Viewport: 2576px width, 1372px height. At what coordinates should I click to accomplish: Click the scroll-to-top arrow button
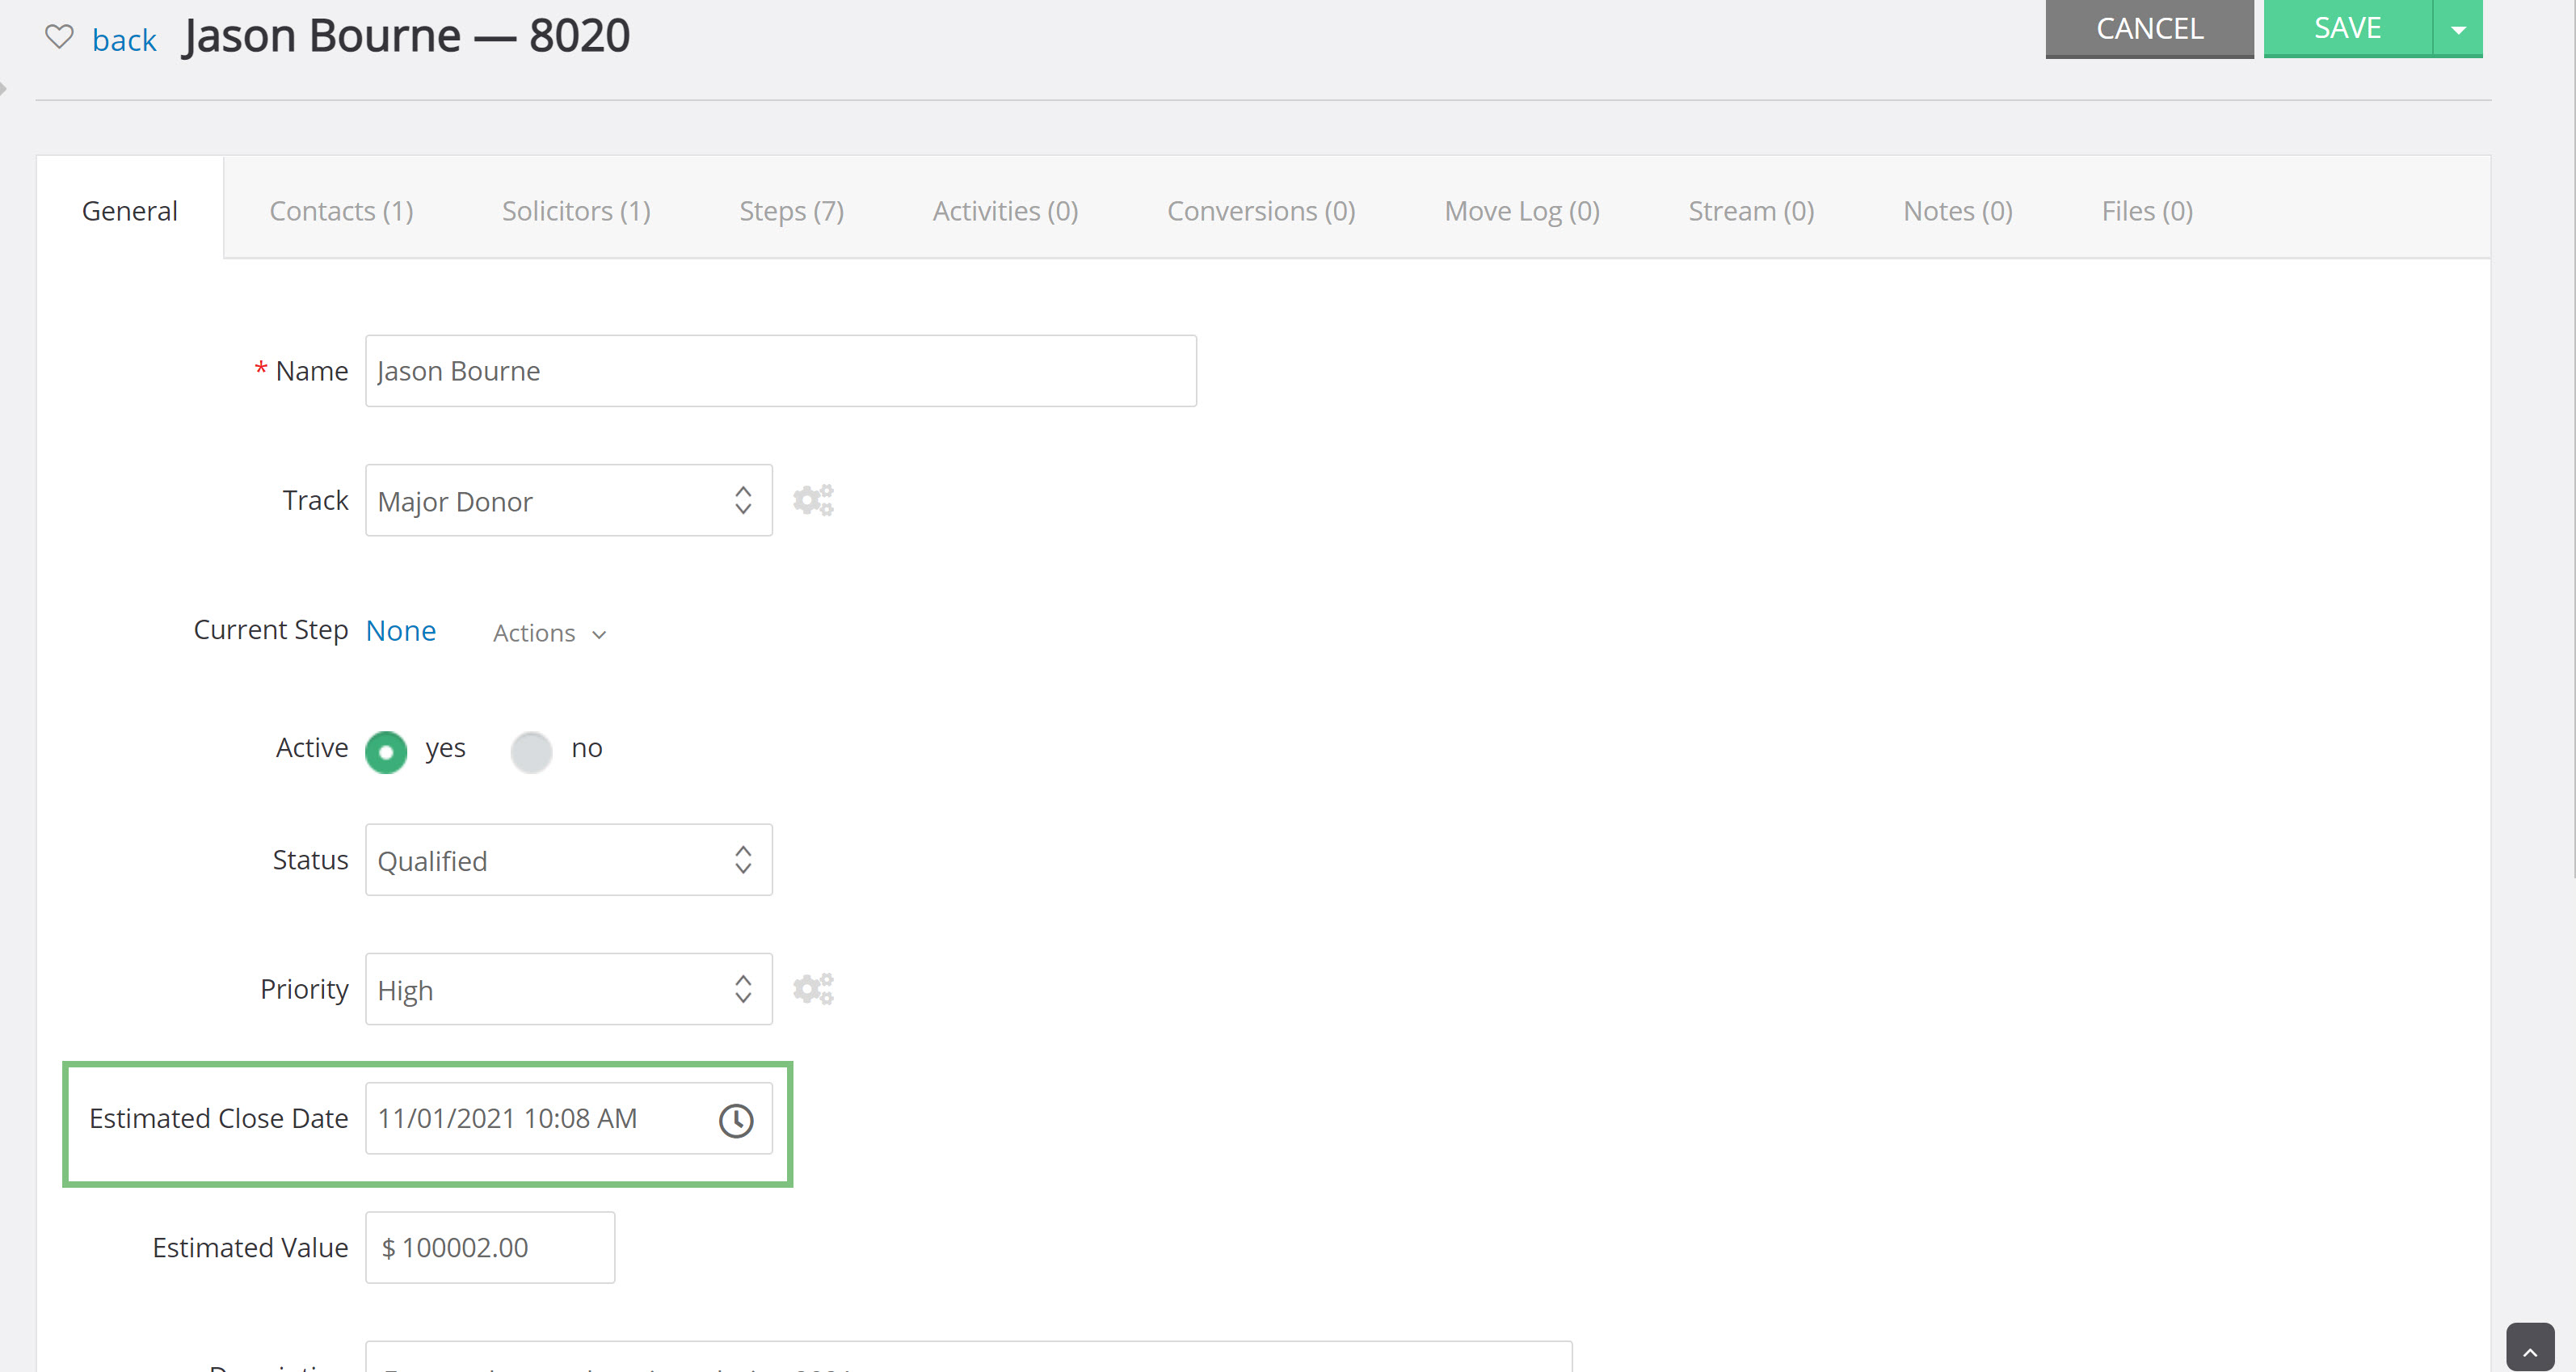coord(2530,1348)
